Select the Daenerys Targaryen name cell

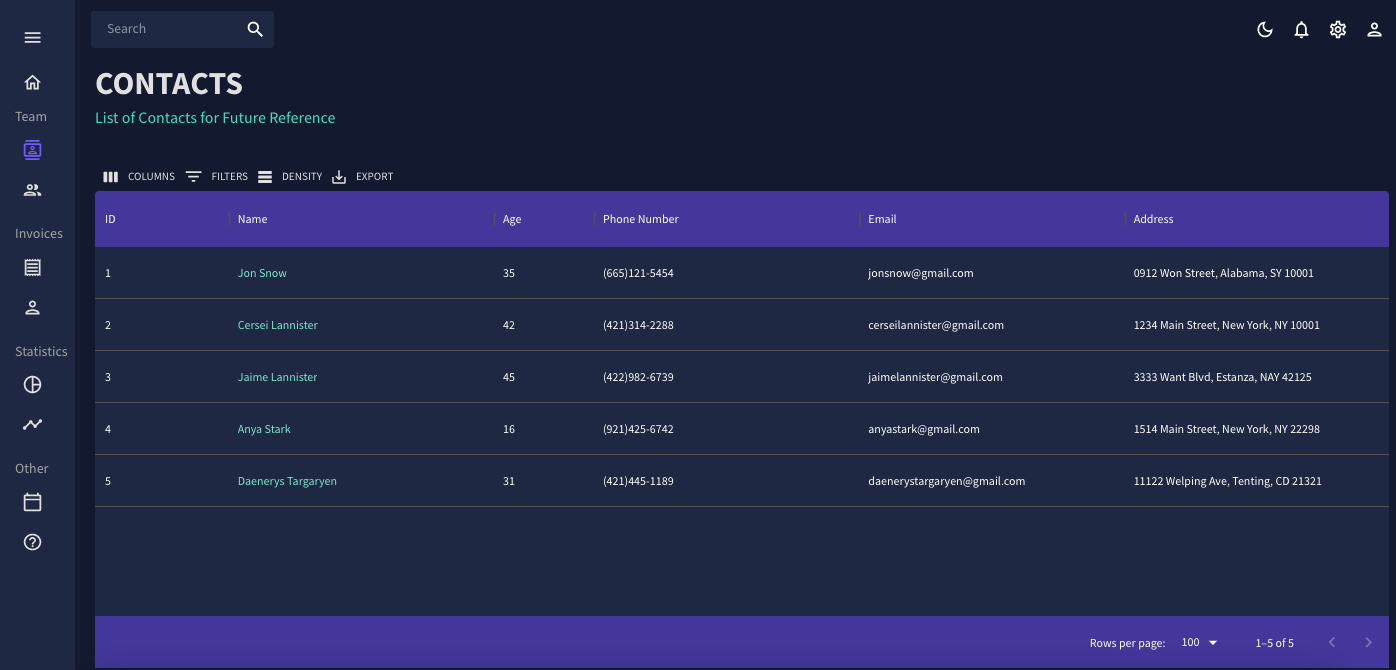tap(287, 481)
